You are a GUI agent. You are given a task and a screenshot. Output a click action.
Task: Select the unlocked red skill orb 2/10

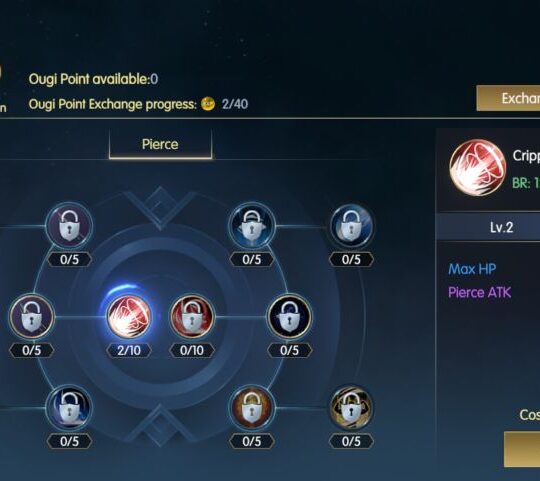129,317
